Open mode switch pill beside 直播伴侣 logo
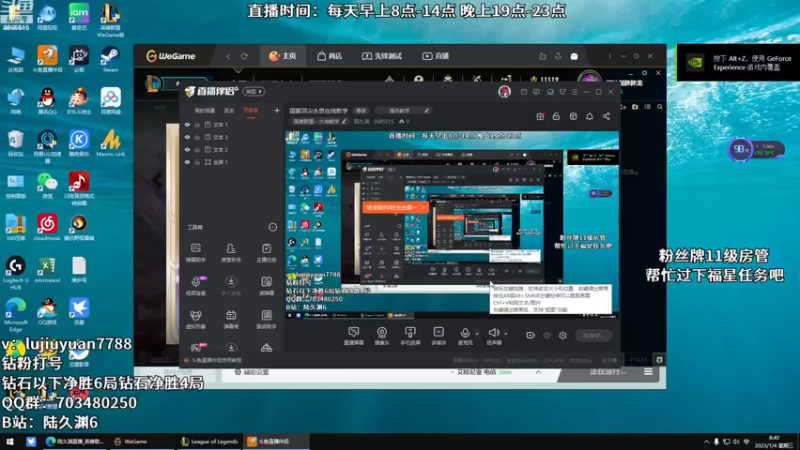800x450 pixels. [253, 91]
